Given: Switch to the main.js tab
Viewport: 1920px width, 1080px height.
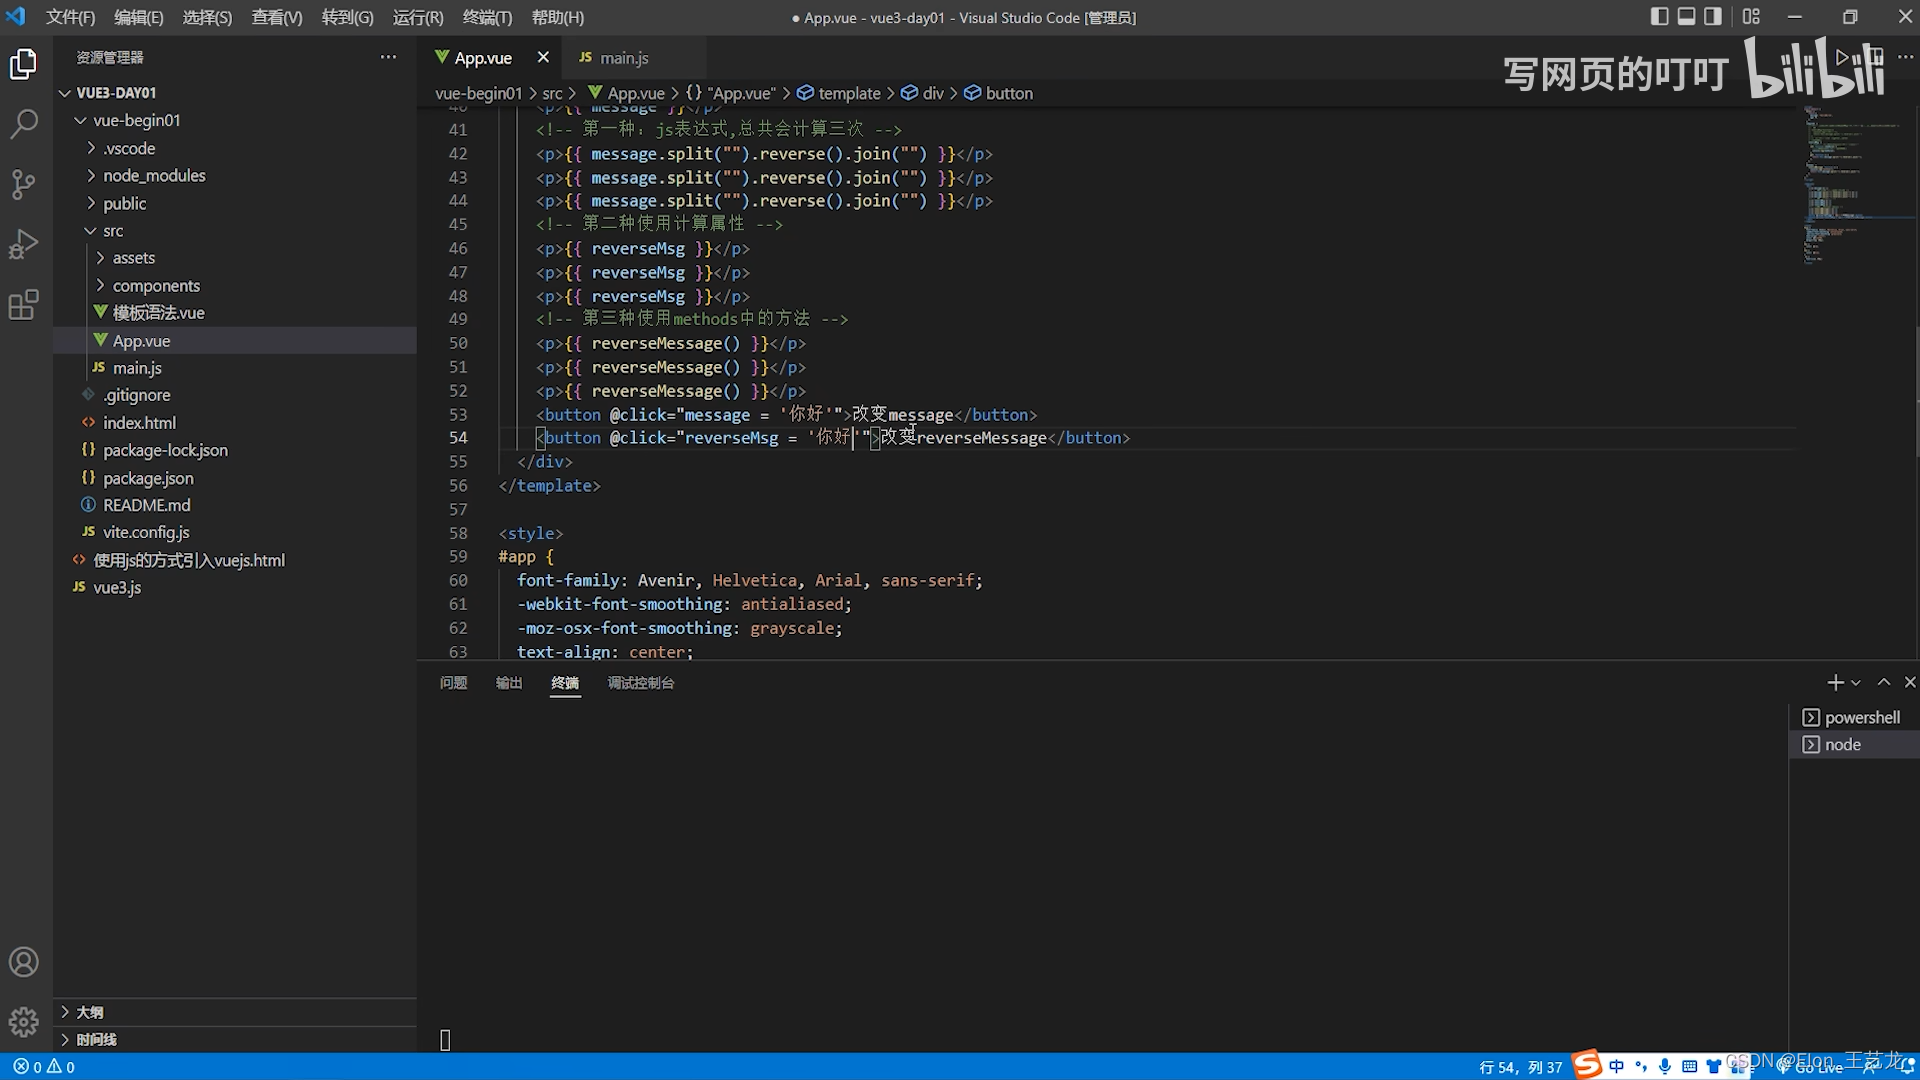Looking at the screenshot, I should click(x=623, y=58).
